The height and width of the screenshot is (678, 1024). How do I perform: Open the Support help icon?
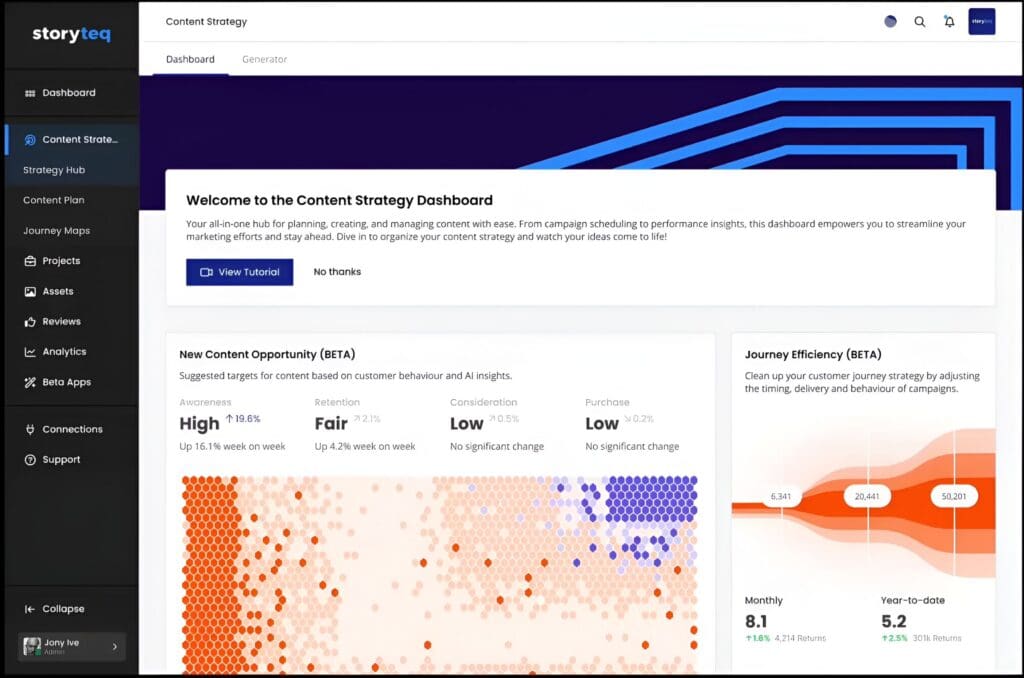(30, 460)
